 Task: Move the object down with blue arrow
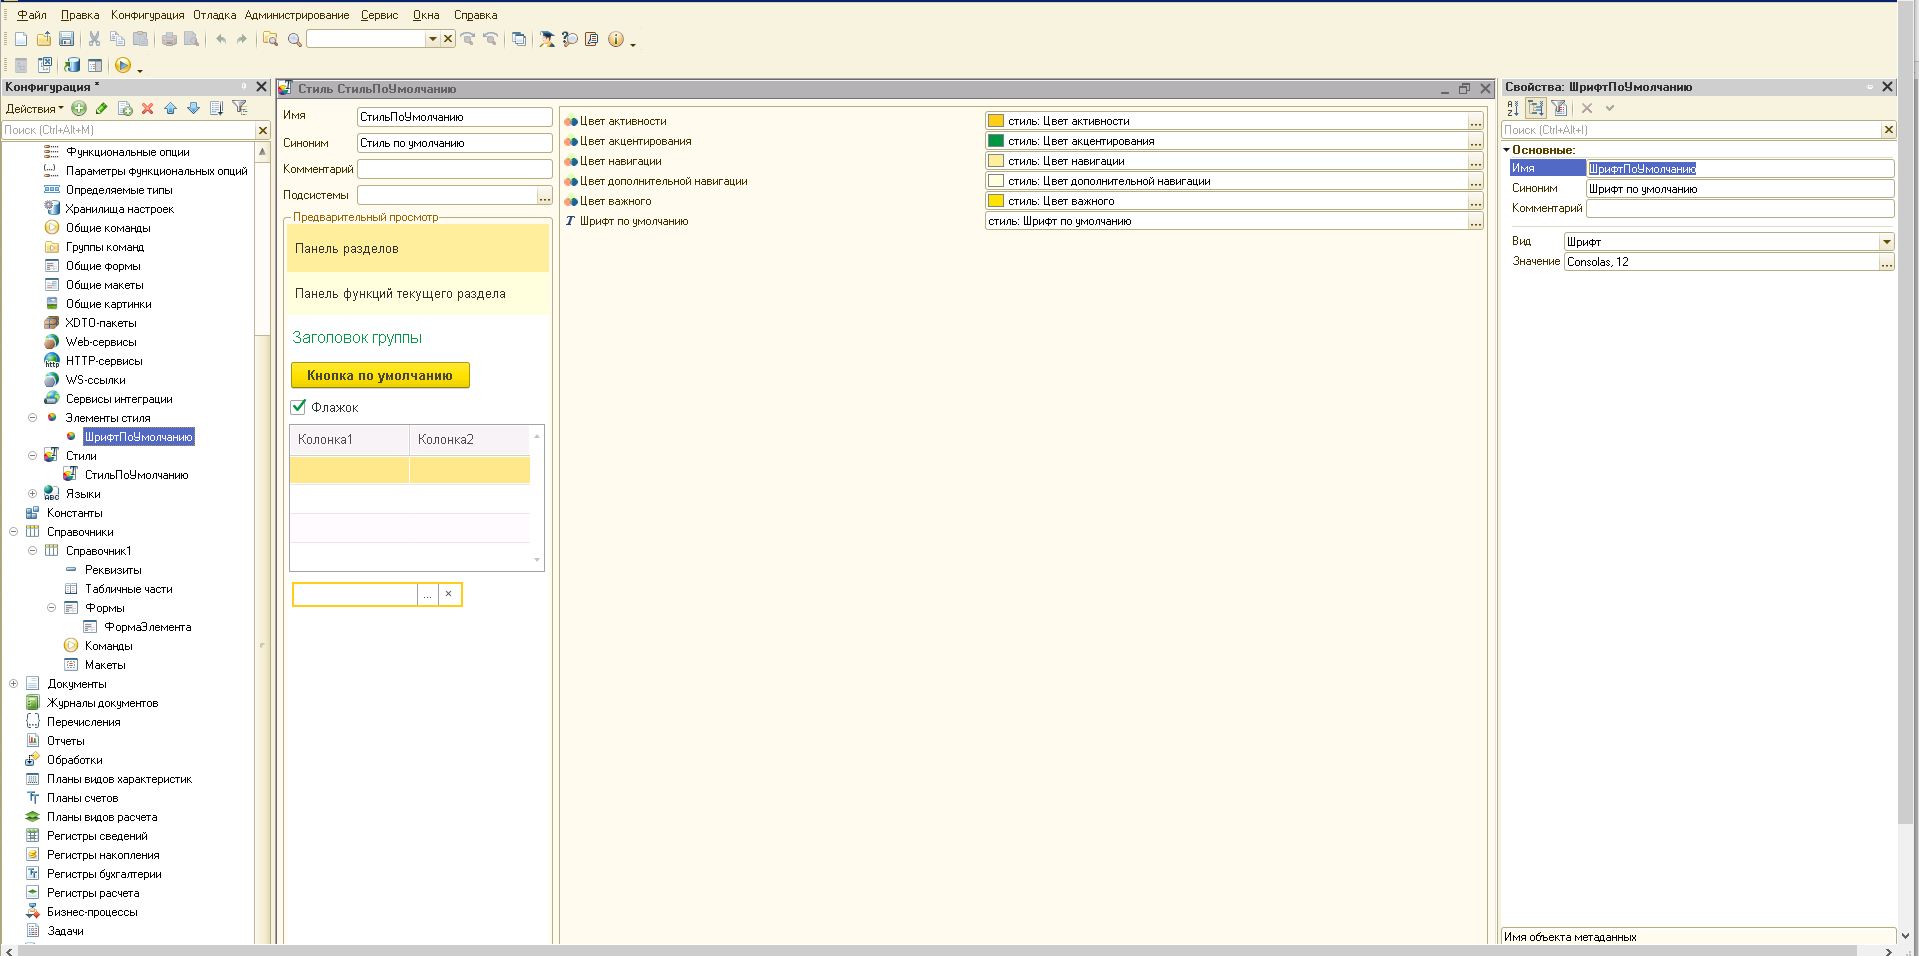click(193, 108)
